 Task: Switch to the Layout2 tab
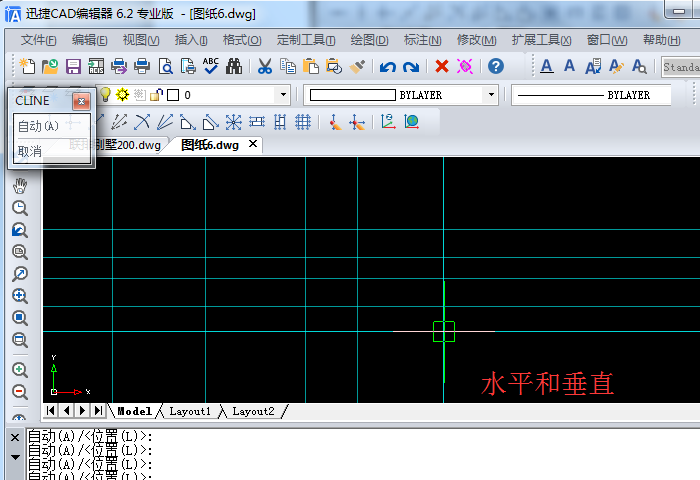[253, 411]
